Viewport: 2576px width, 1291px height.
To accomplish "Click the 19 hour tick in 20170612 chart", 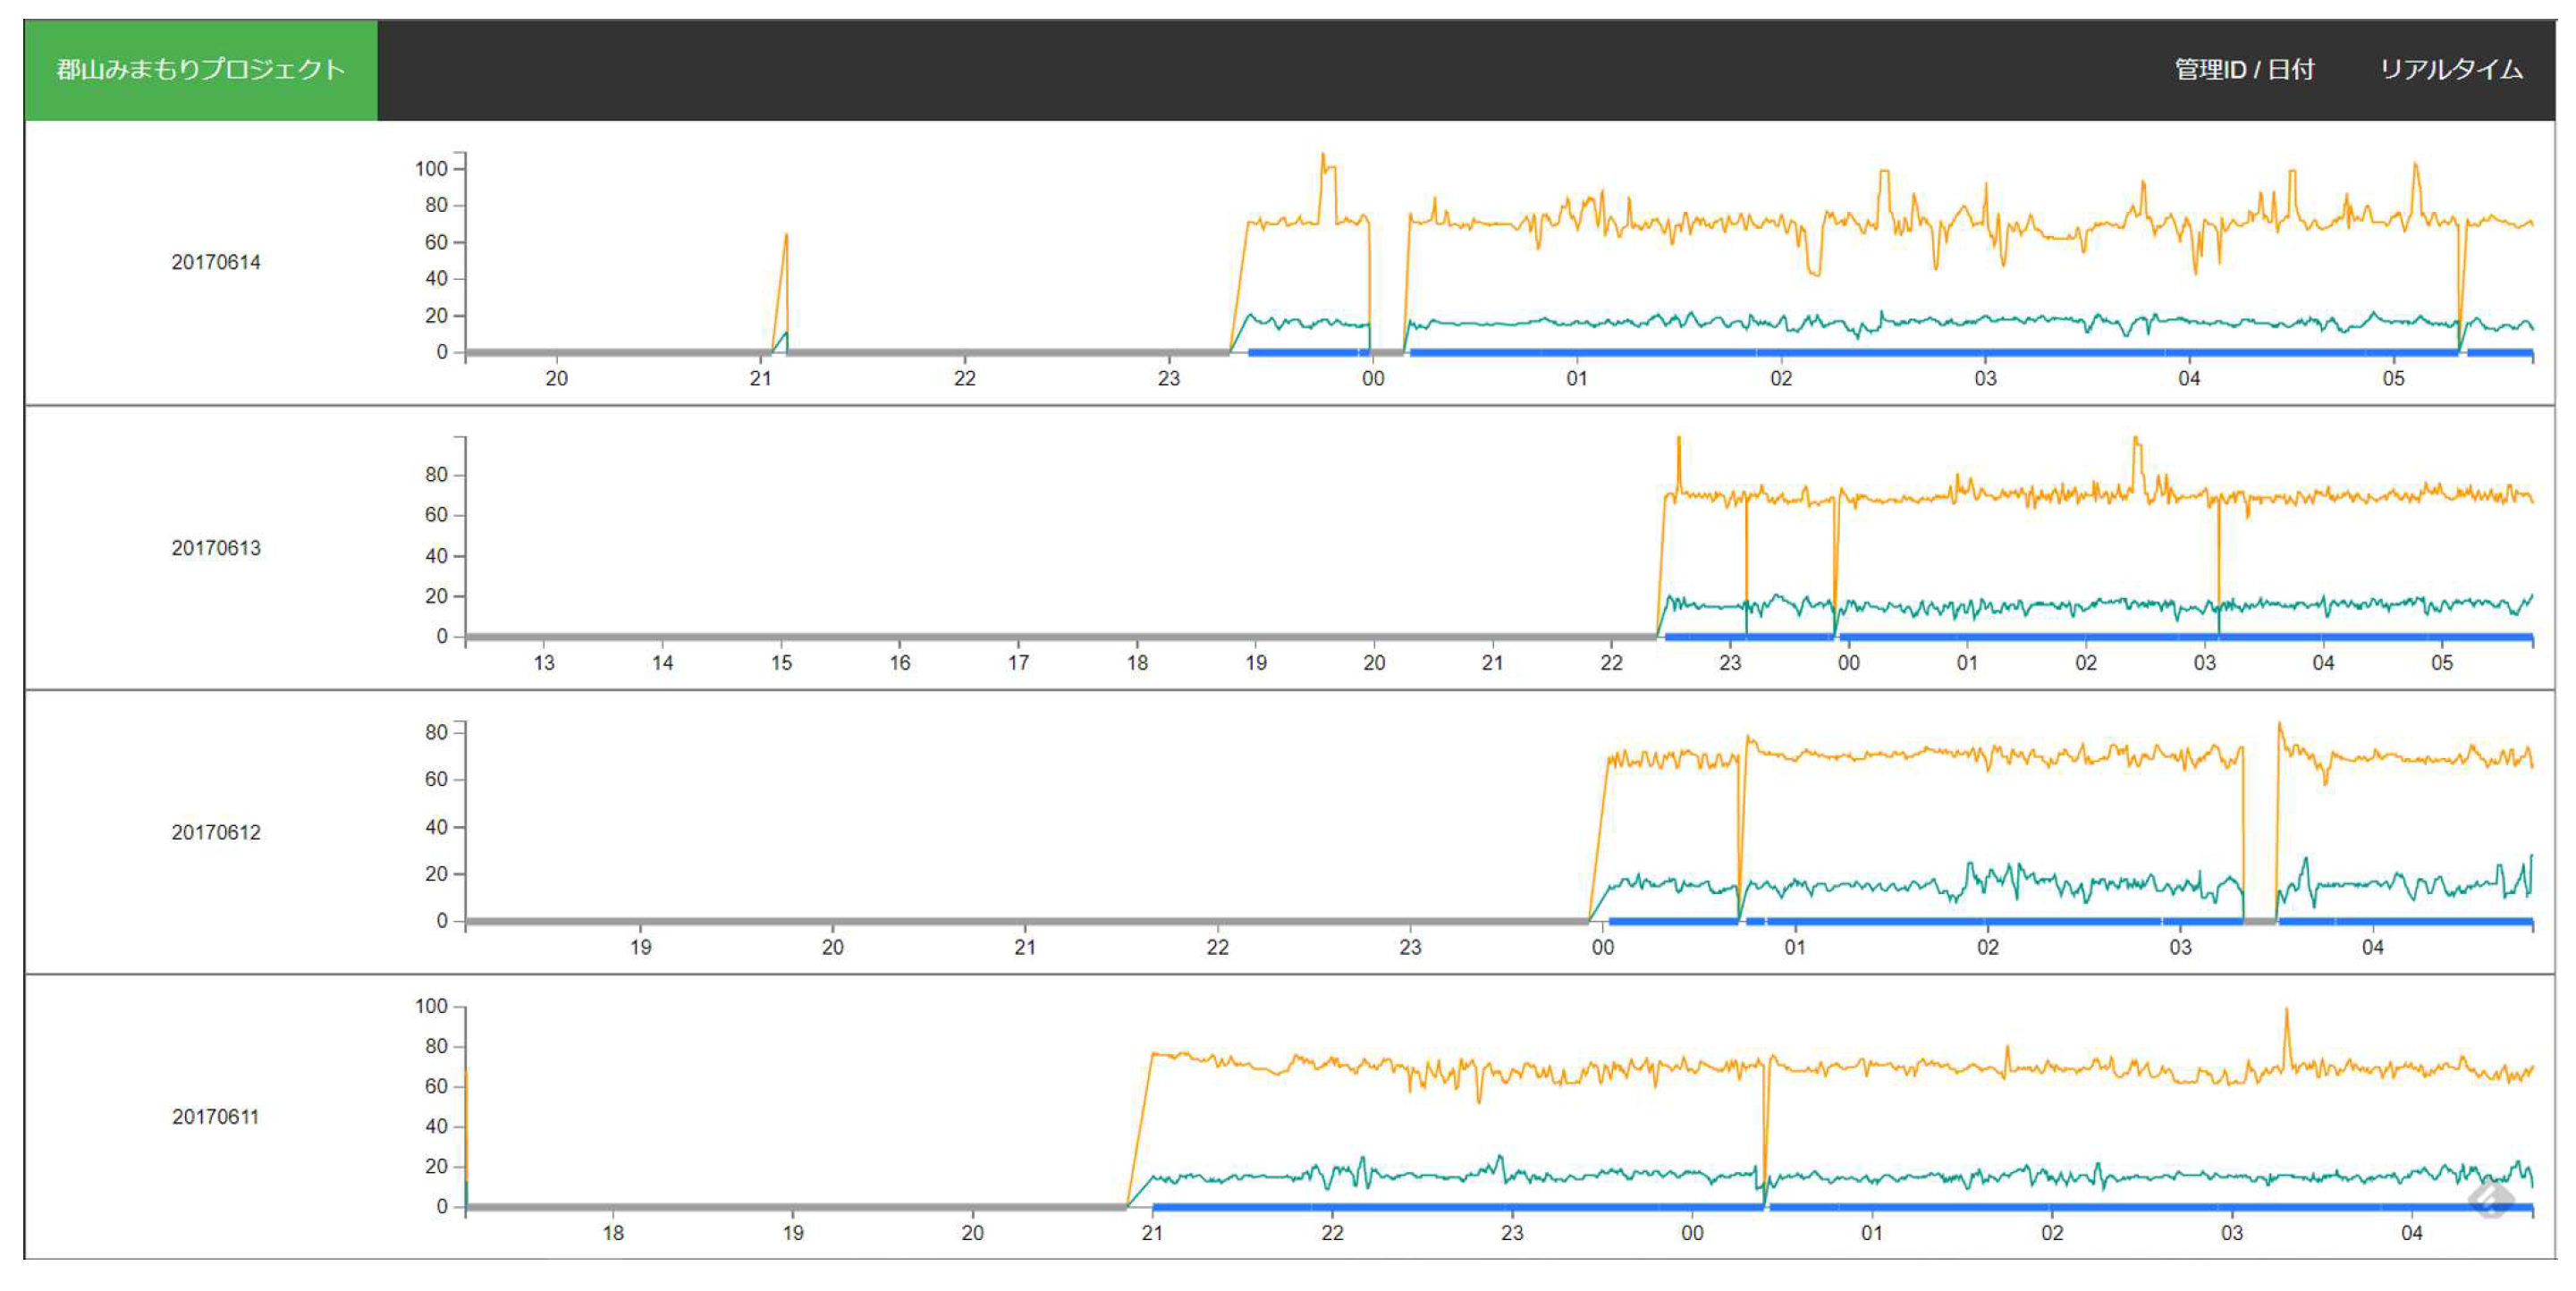I will 640,947.
